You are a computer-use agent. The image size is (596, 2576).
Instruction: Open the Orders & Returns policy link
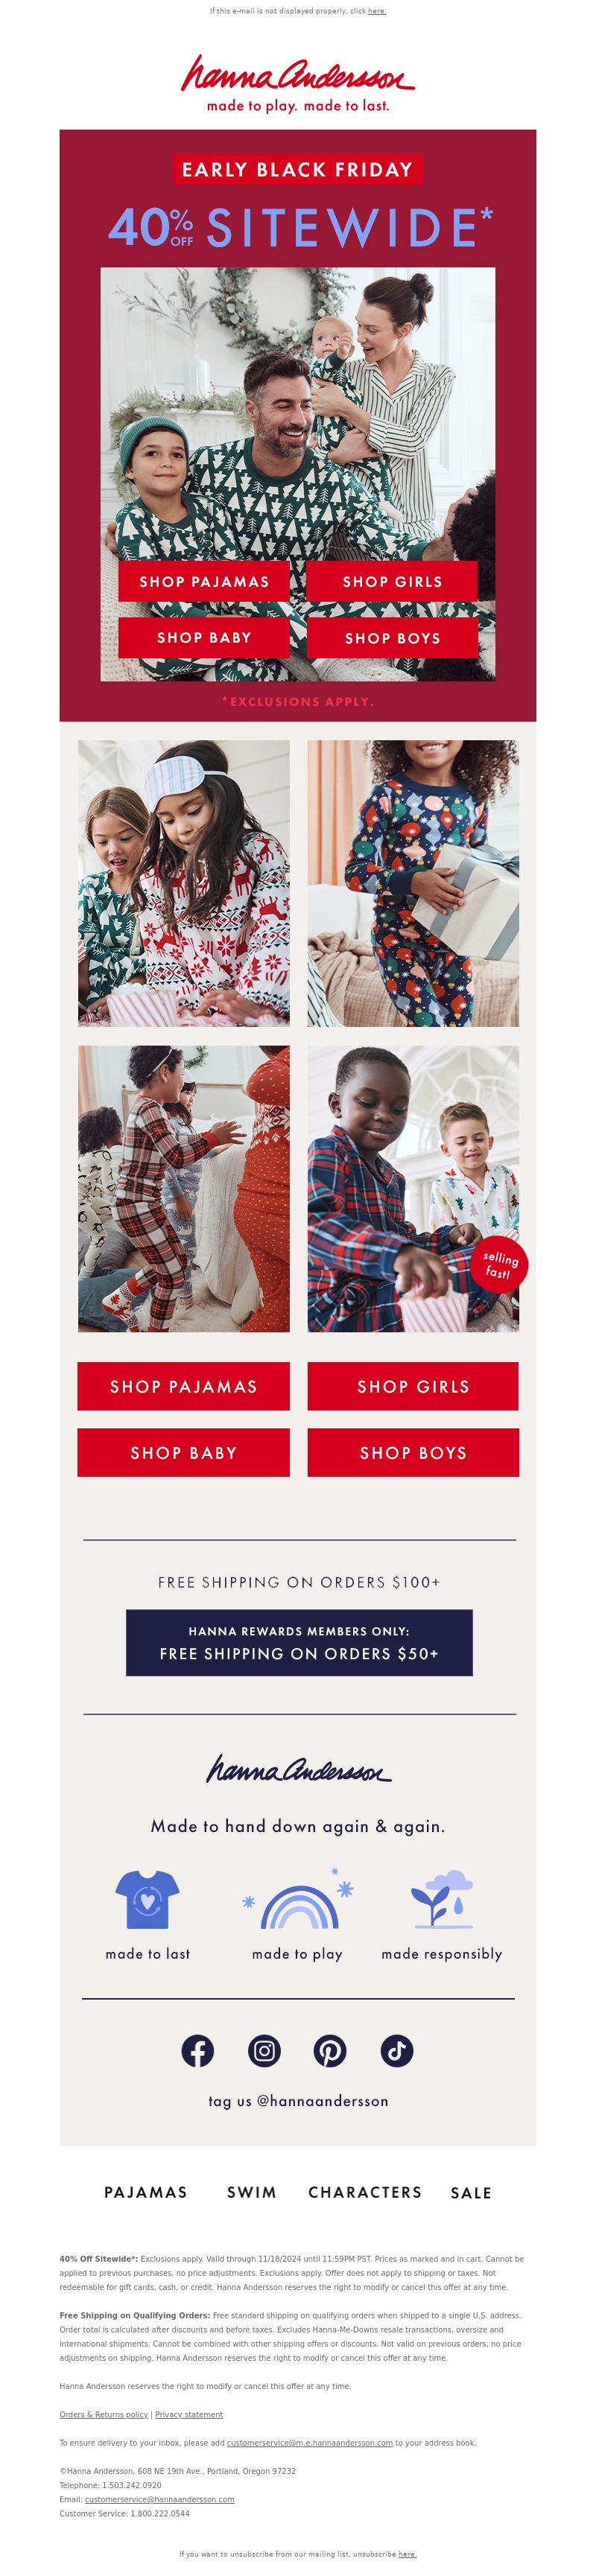click(x=103, y=2414)
